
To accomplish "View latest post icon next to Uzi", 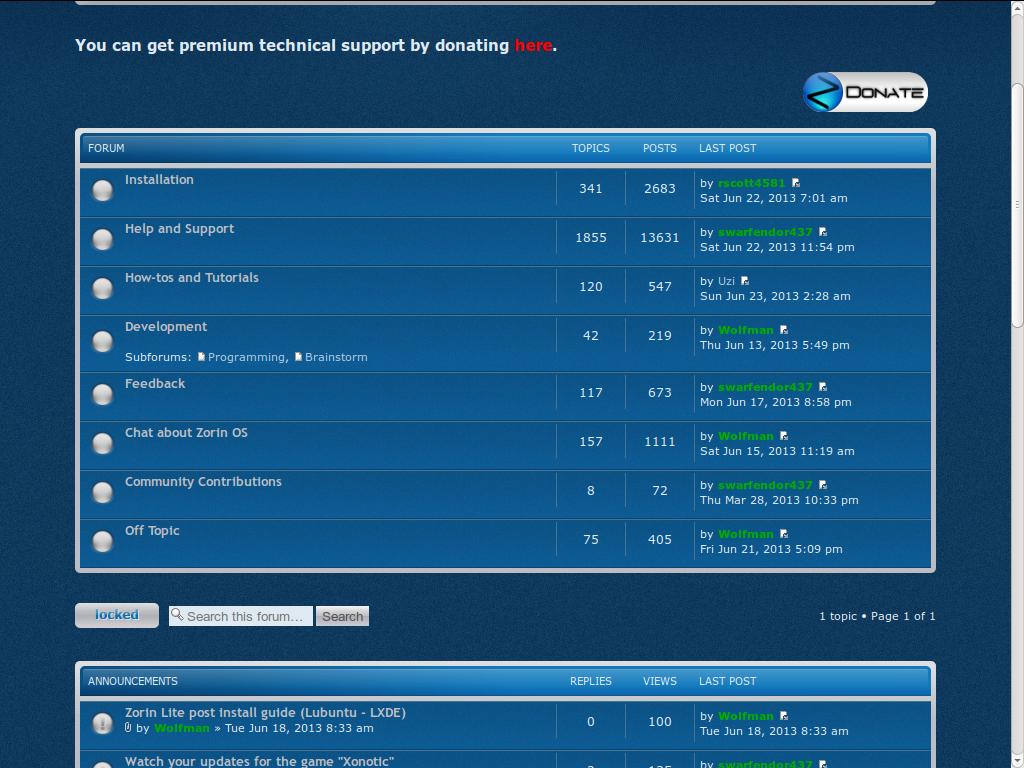I will 745,282.
